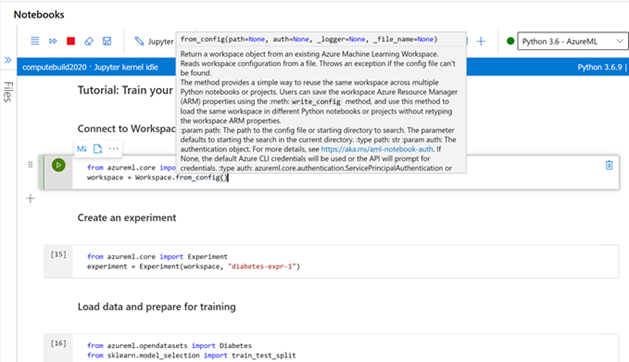Click the Notebooks page title
The width and height of the screenshot is (629, 362).
coord(39,14)
